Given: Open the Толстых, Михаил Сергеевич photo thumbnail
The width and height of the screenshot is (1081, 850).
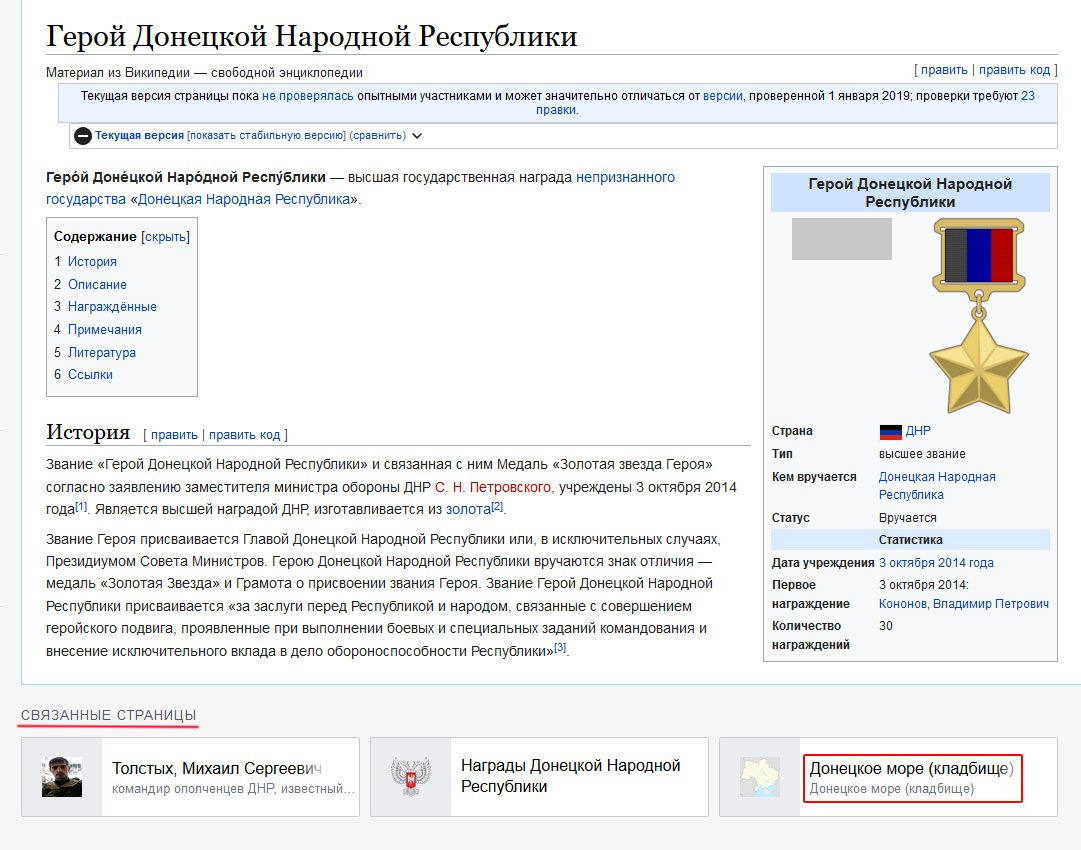Looking at the screenshot, I should (61, 777).
